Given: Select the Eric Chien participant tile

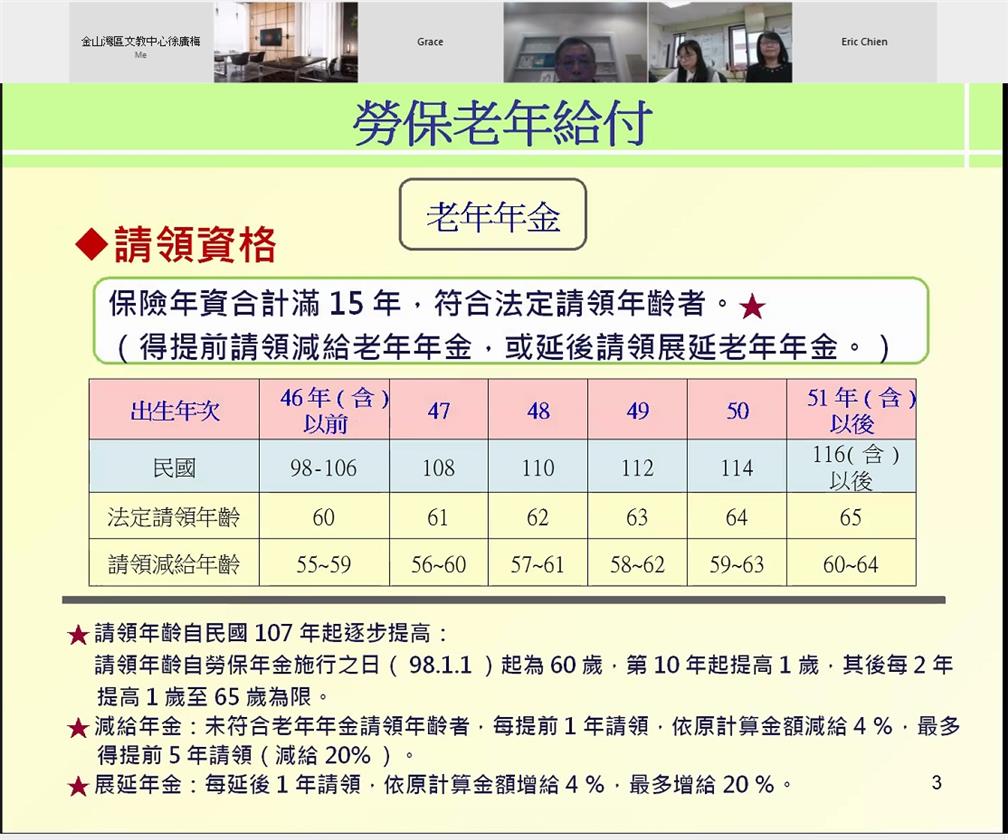Looking at the screenshot, I should [864, 42].
